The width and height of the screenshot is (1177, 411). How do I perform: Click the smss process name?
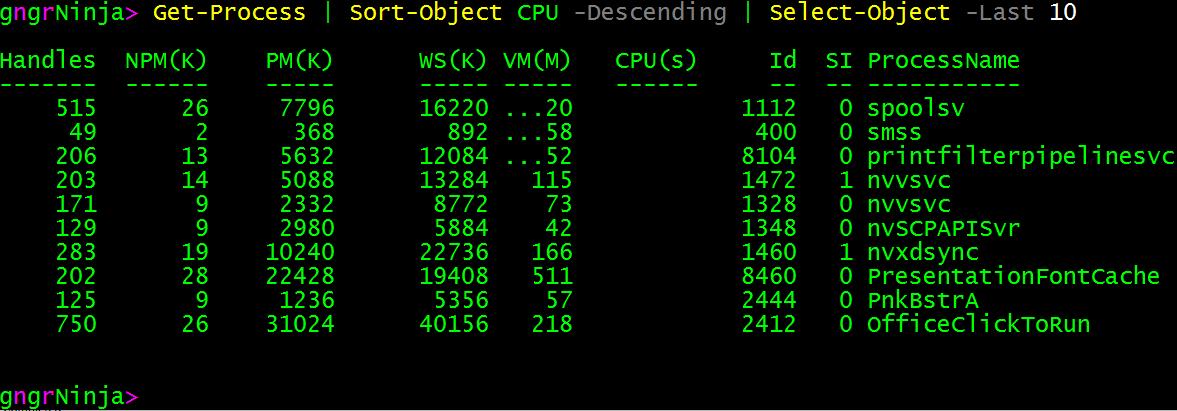point(894,132)
